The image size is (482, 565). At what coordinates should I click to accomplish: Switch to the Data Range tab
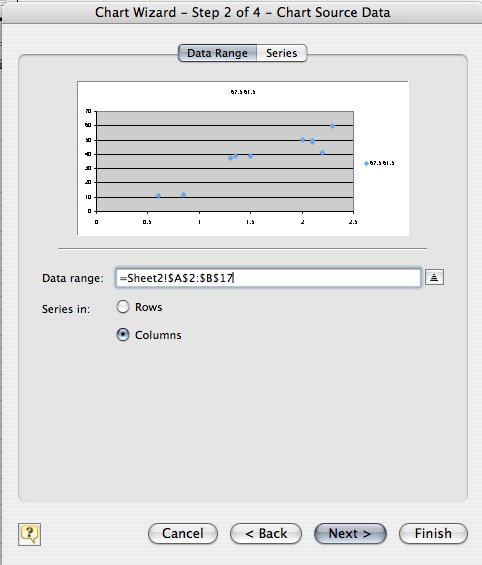click(217, 53)
